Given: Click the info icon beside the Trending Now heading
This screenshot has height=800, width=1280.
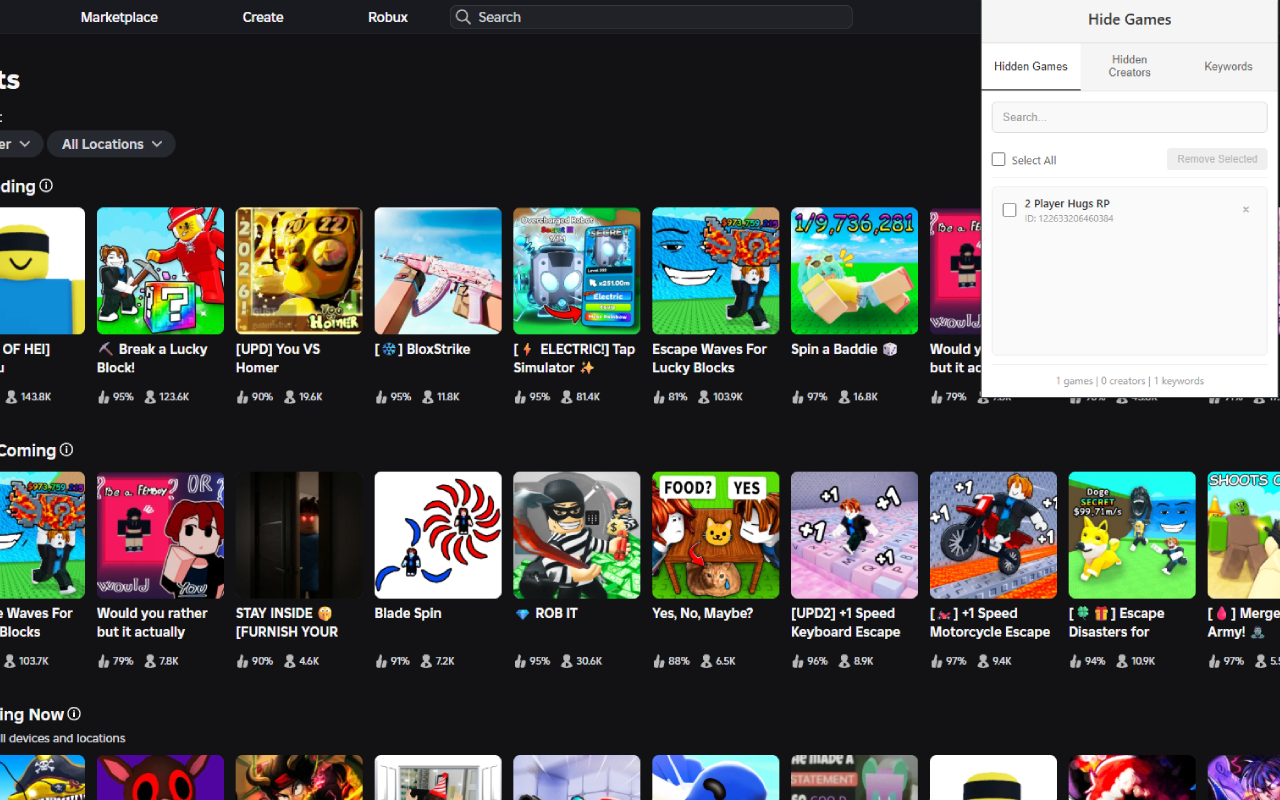Looking at the screenshot, I should (x=74, y=714).
